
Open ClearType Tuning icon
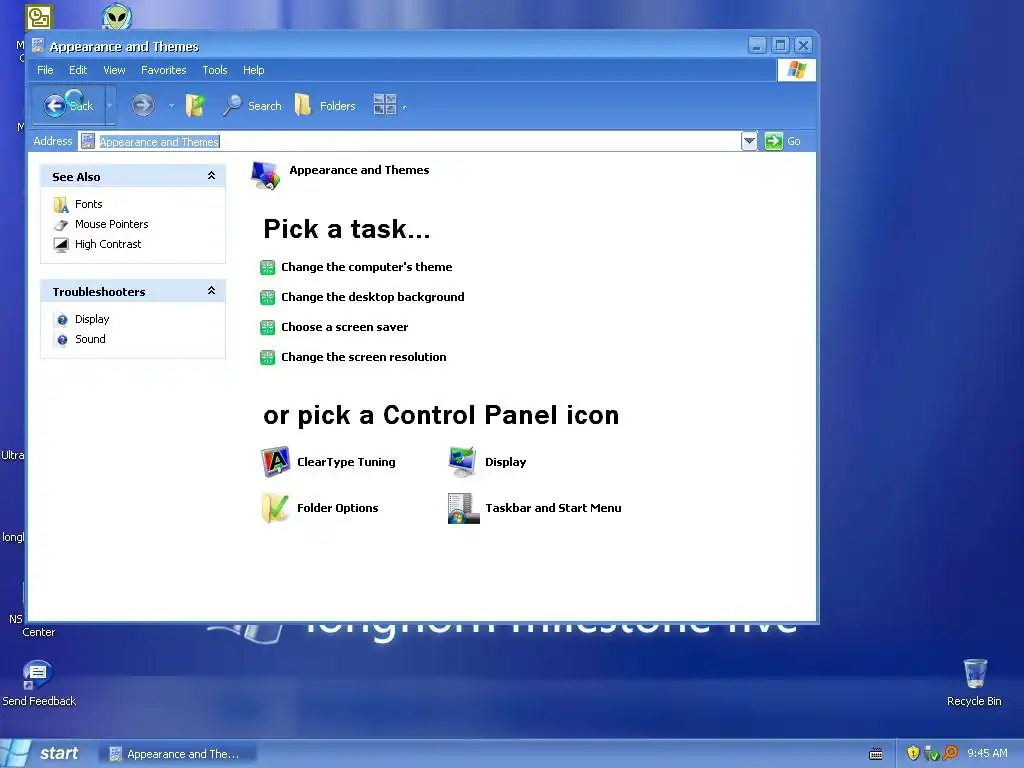tap(275, 462)
